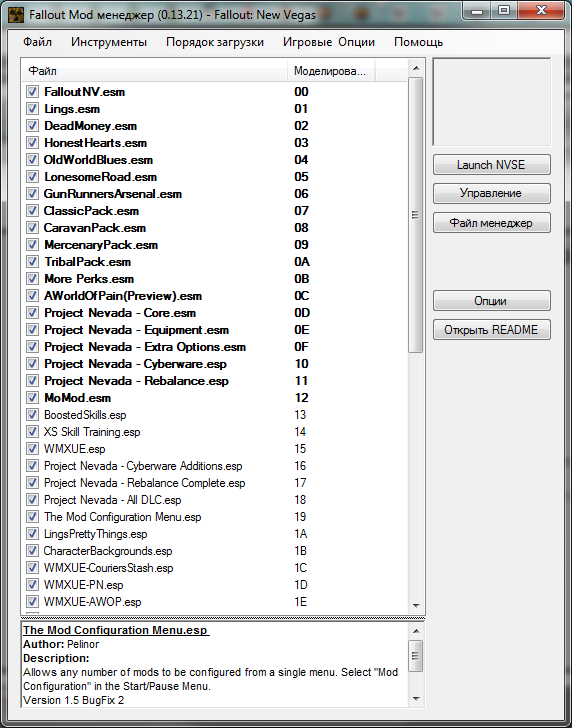This screenshot has width=572, height=728.
Task: Disable BoostedSkills.esp checkbox
Action: tap(32, 415)
